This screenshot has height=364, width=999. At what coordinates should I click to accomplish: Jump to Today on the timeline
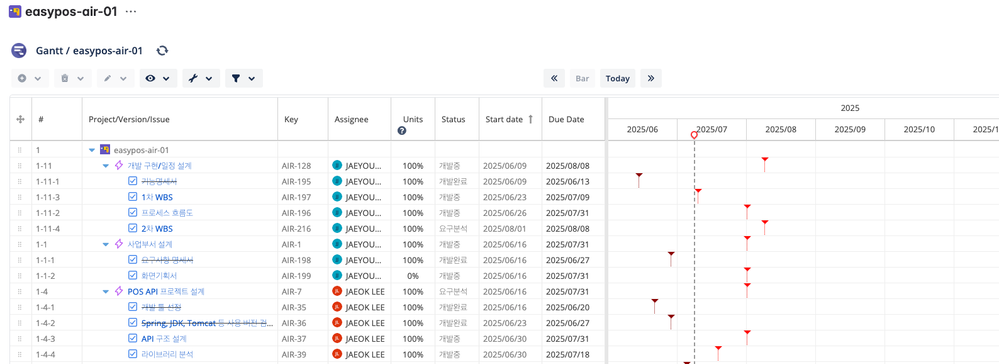pyautogui.click(x=617, y=78)
